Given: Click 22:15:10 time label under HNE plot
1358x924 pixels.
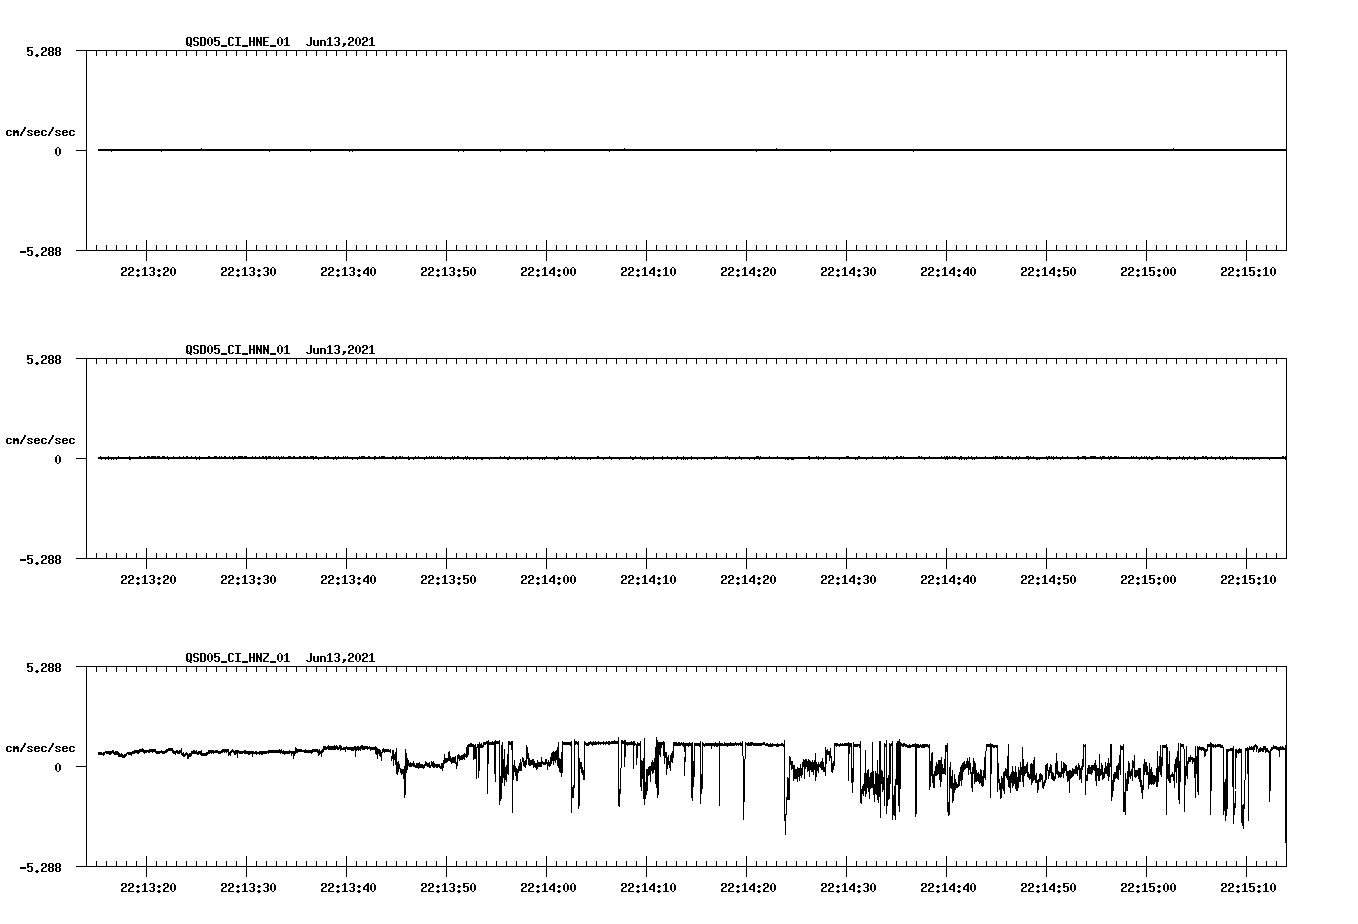Looking at the screenshot, I should [x=1248, y=272].
